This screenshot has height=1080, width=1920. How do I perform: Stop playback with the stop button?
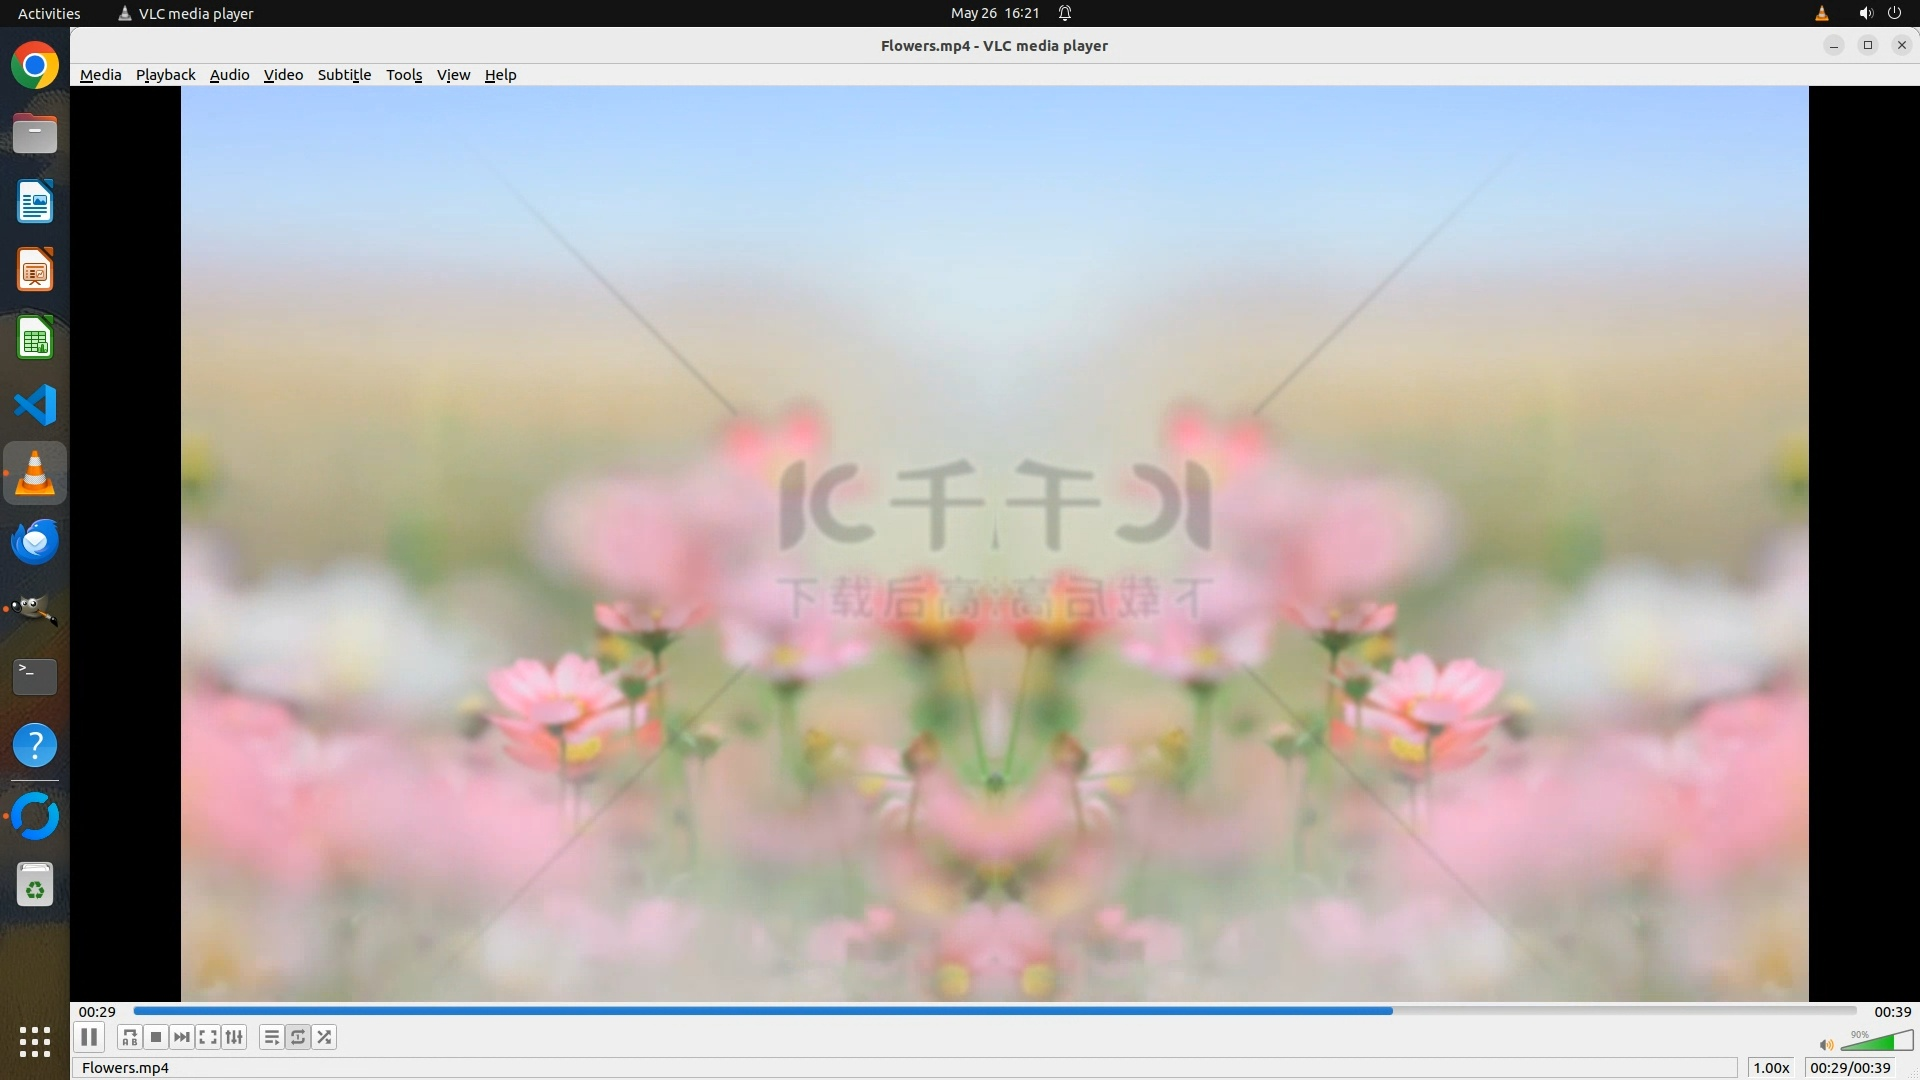click(155, 1037)
